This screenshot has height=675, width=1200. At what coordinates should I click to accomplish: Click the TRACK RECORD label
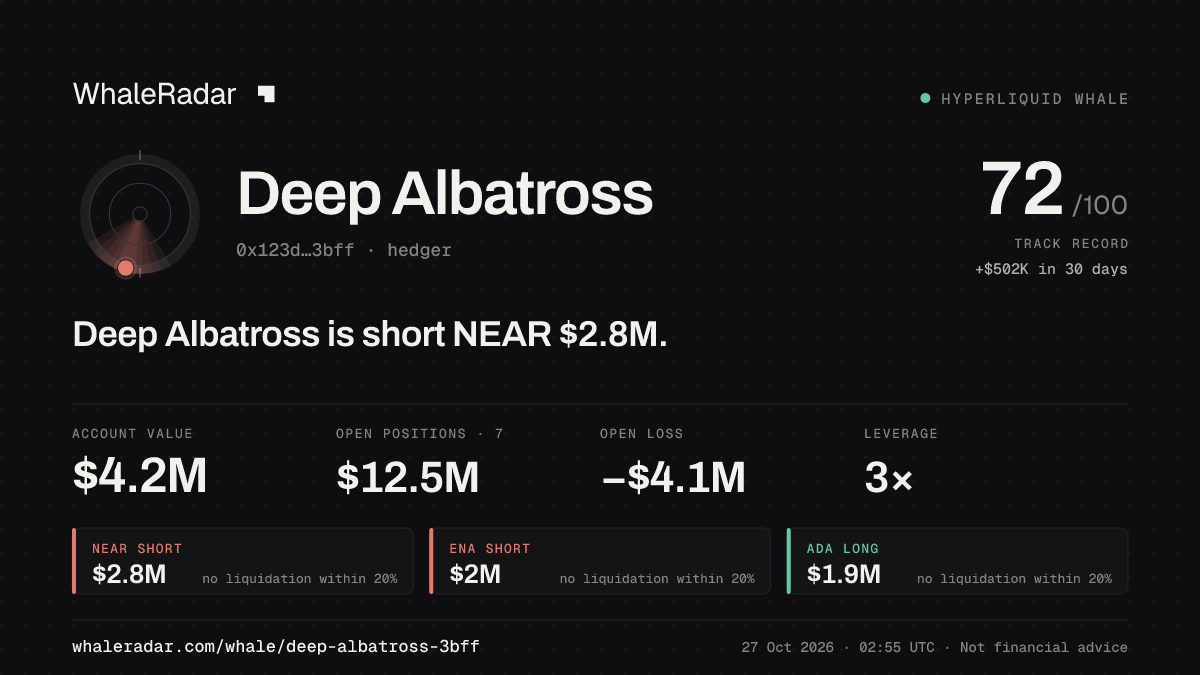tap(1071, 244)
